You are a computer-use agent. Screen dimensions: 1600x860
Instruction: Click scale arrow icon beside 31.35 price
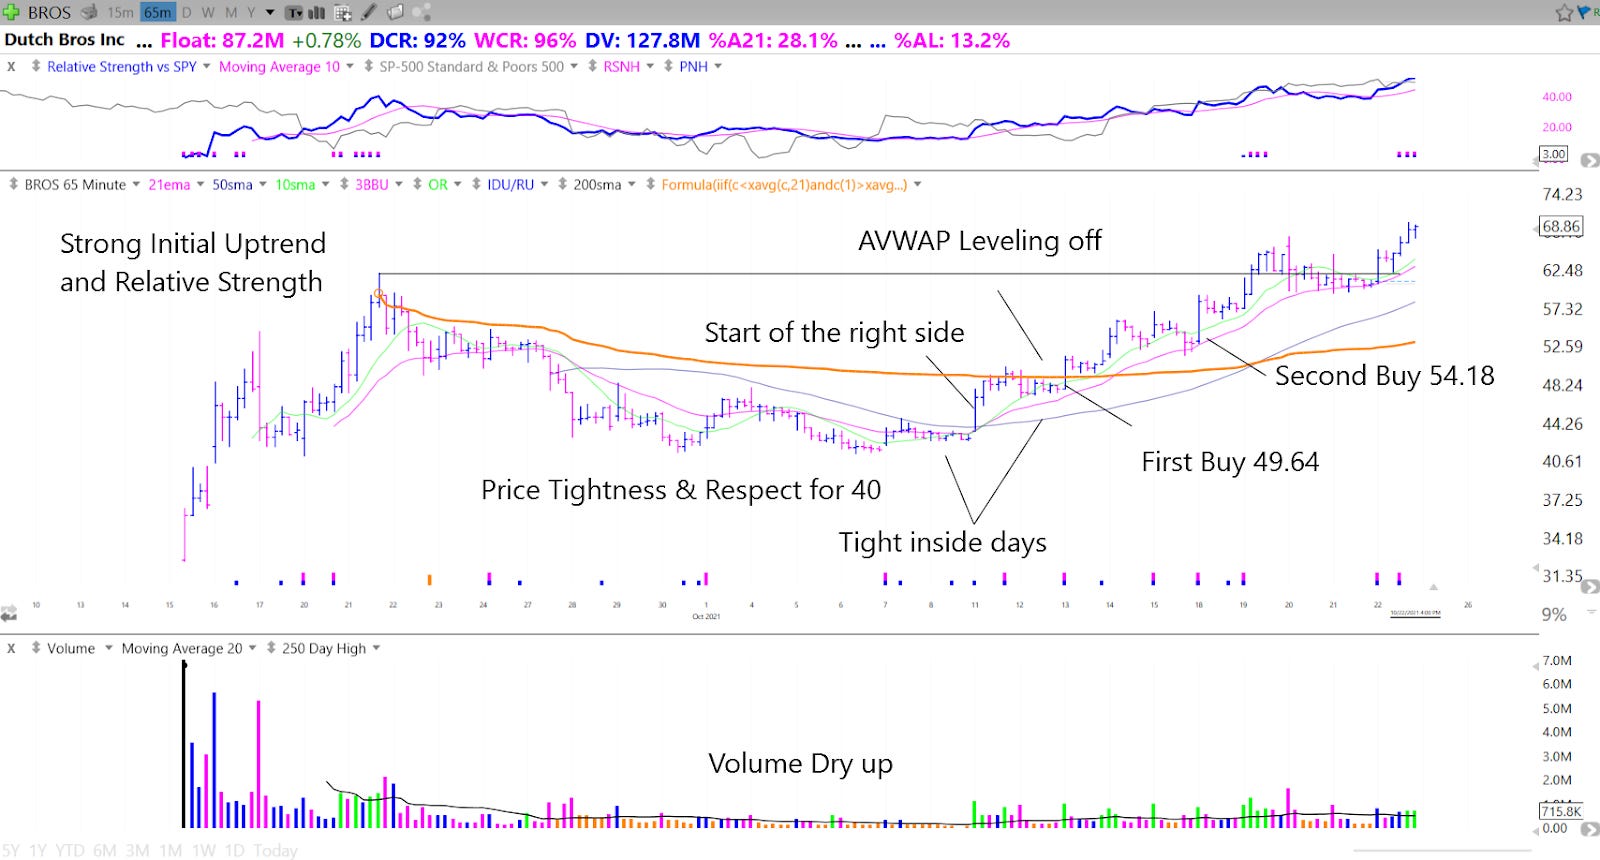1589,587
